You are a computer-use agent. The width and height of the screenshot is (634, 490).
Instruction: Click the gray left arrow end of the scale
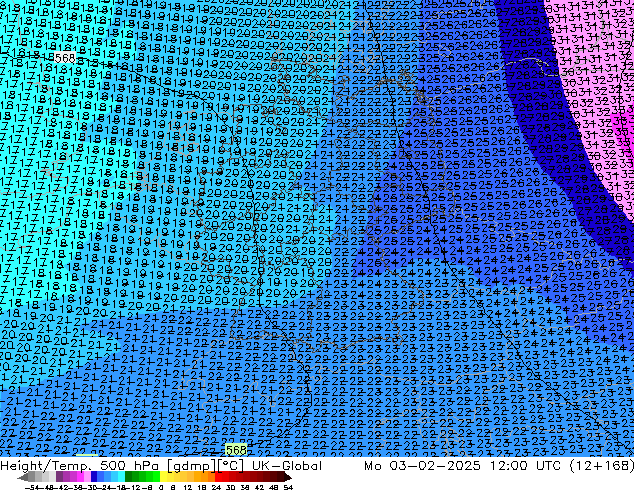pyautogui.click(x=23, y=477)
